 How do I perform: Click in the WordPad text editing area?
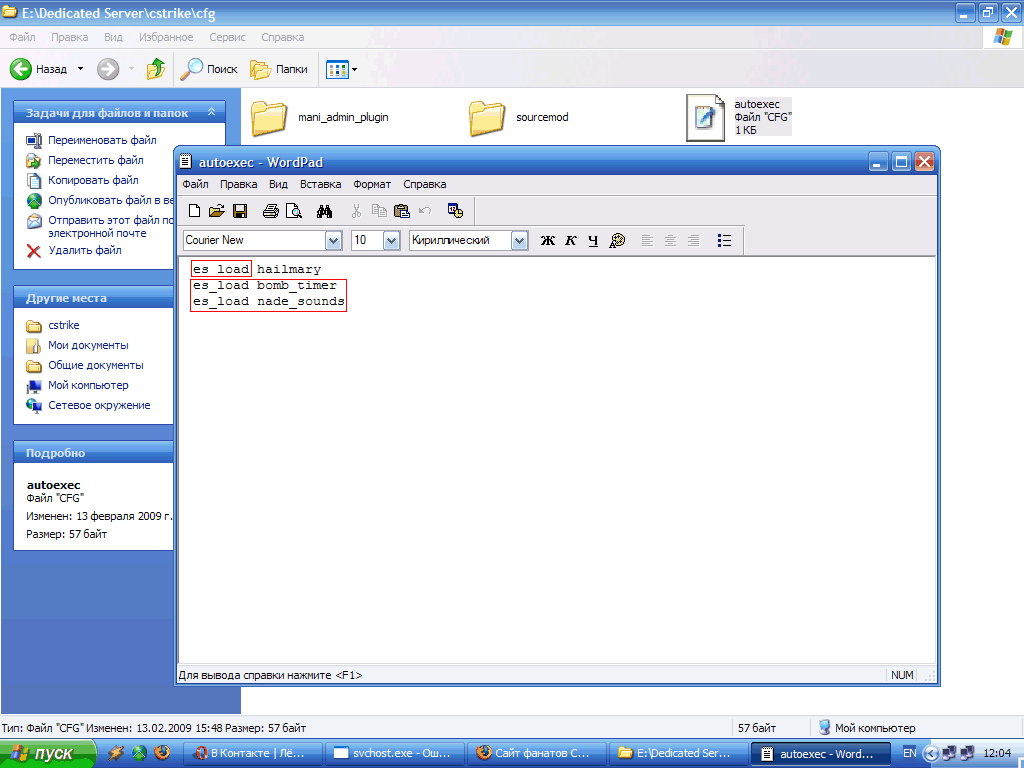(556, 460)
